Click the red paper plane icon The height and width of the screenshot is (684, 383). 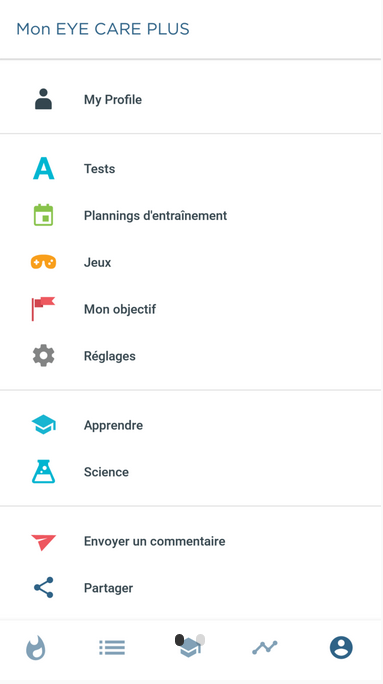[44, 542]
